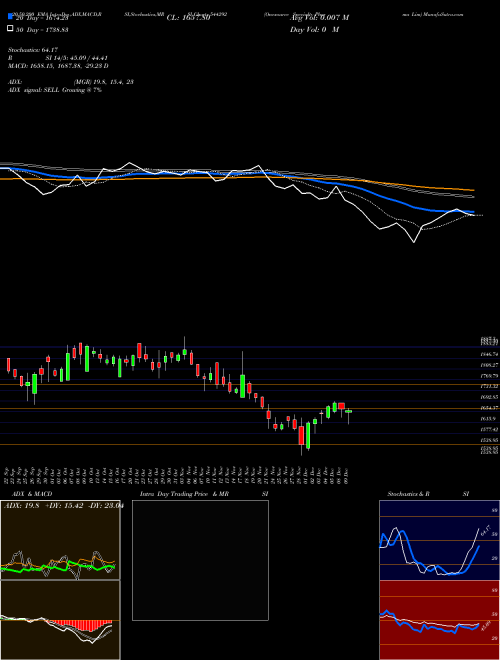This screenshot has width=500, height=660.
Task: Open the MACD histogram chart with red bars
Action: coord(60,620)
